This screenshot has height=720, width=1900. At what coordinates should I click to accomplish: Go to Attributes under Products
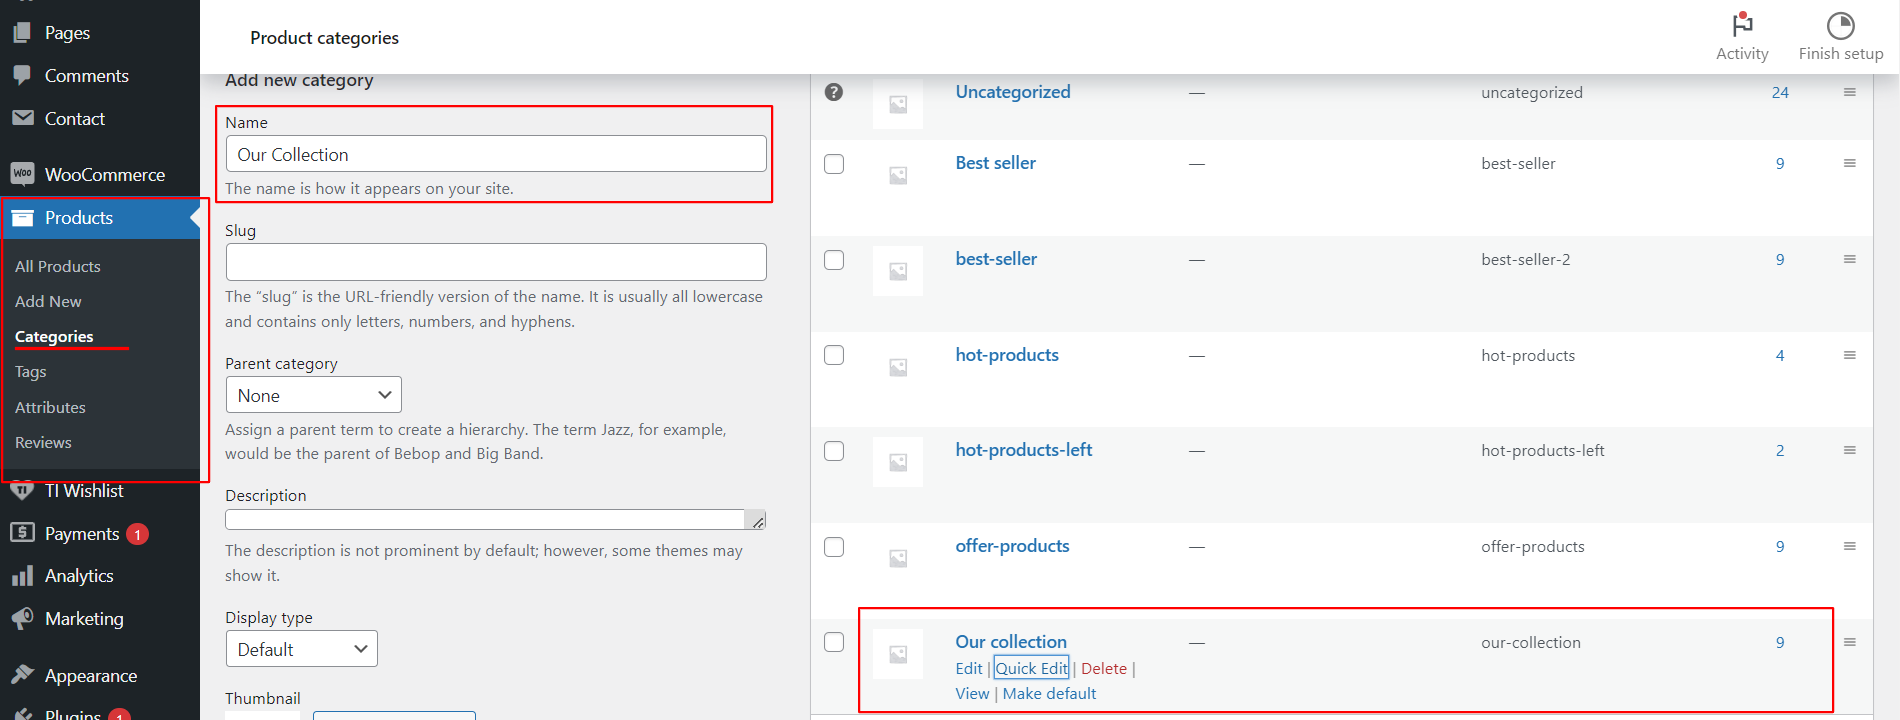tap(50, 407)
